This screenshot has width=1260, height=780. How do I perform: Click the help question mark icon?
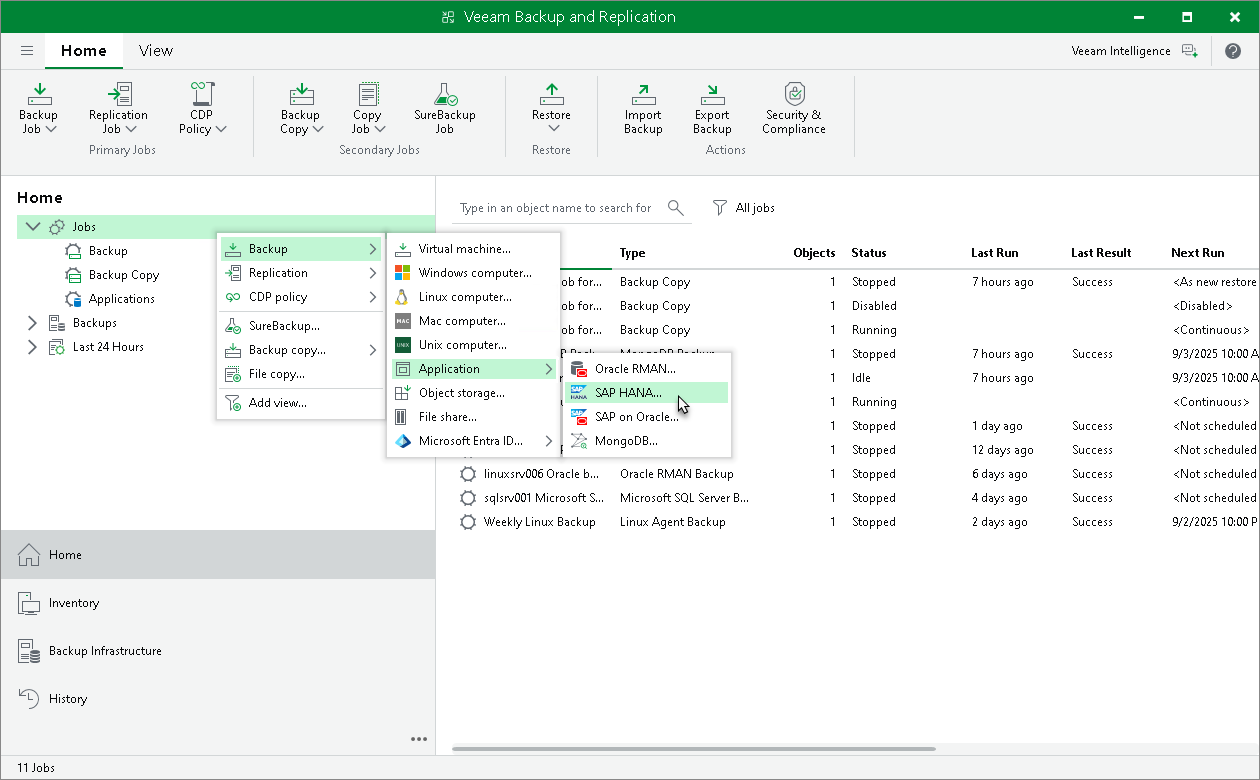(x=1232, y=51)
